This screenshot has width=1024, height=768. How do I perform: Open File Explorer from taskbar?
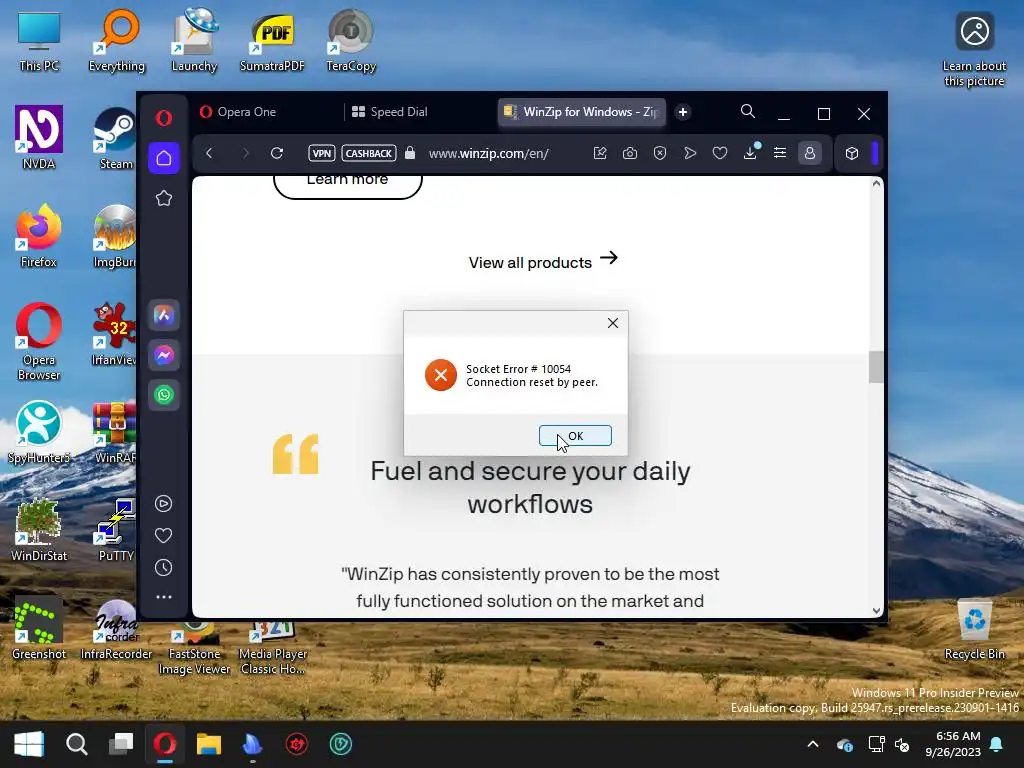tap(209, 744)
